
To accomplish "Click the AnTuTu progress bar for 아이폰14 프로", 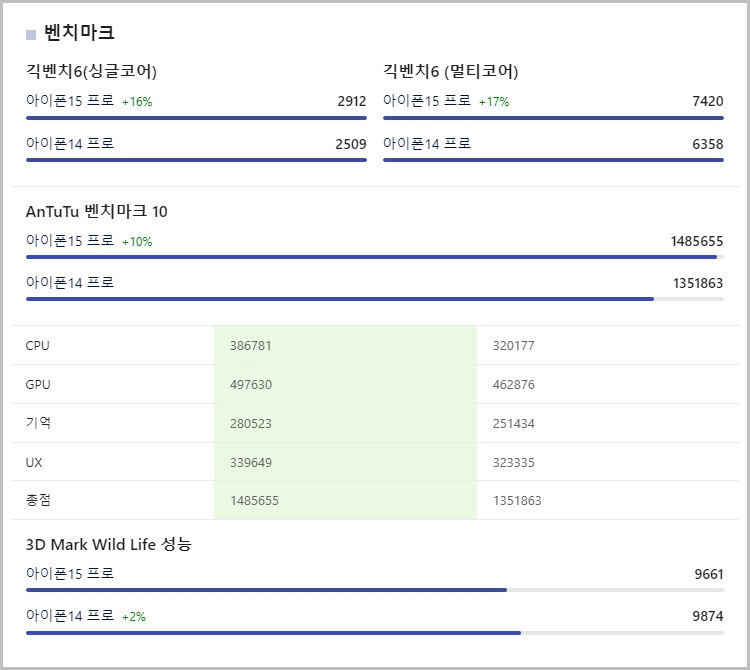I will [x=375, y=299].
